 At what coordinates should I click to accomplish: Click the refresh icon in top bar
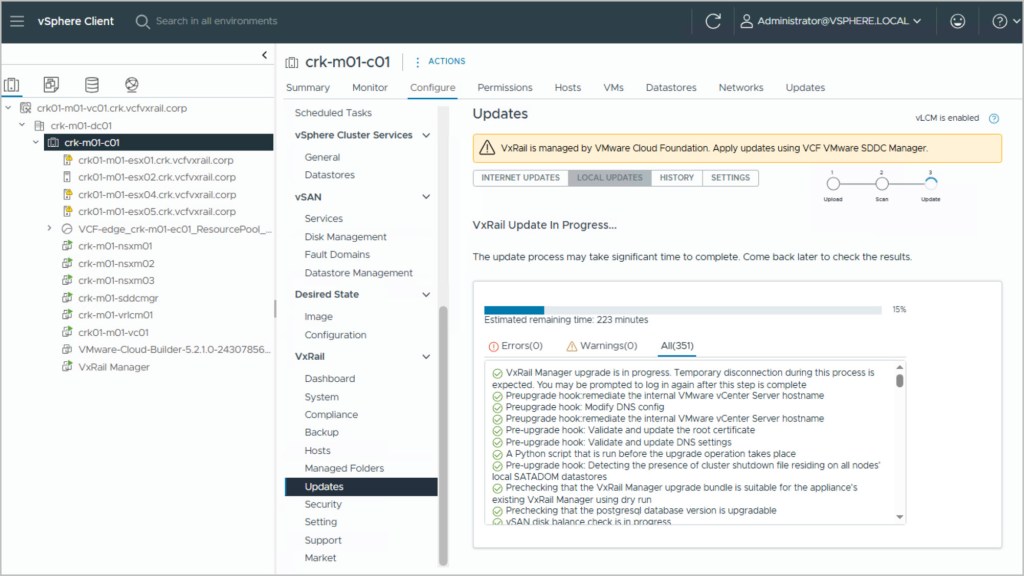[713, 21]
